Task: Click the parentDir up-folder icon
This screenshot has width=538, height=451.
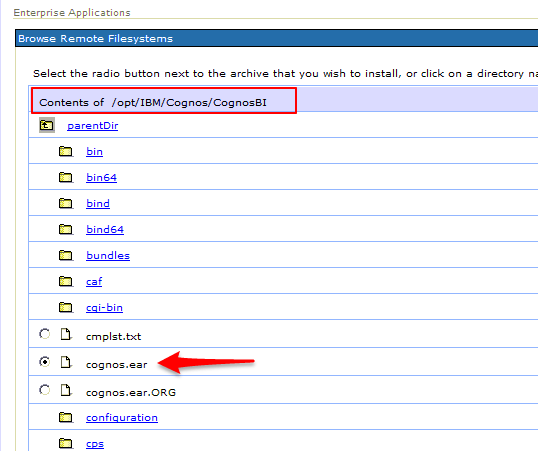Action: click(x=47, y=125)
